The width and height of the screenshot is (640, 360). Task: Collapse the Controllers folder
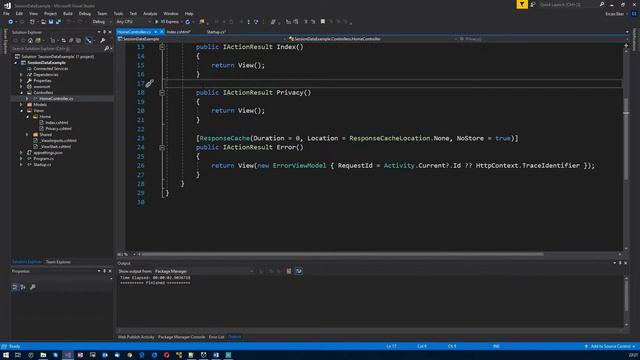[x=21, y=93]
